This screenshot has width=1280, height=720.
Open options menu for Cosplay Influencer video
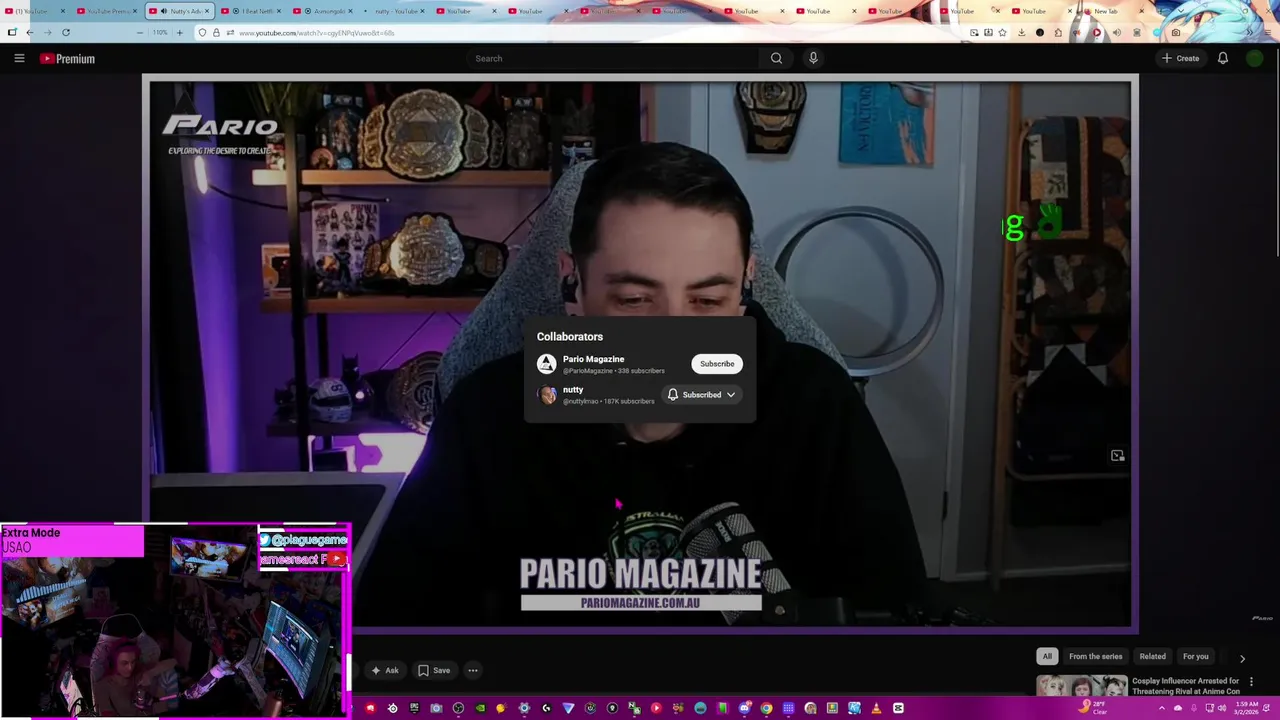tap(1251, 682)
